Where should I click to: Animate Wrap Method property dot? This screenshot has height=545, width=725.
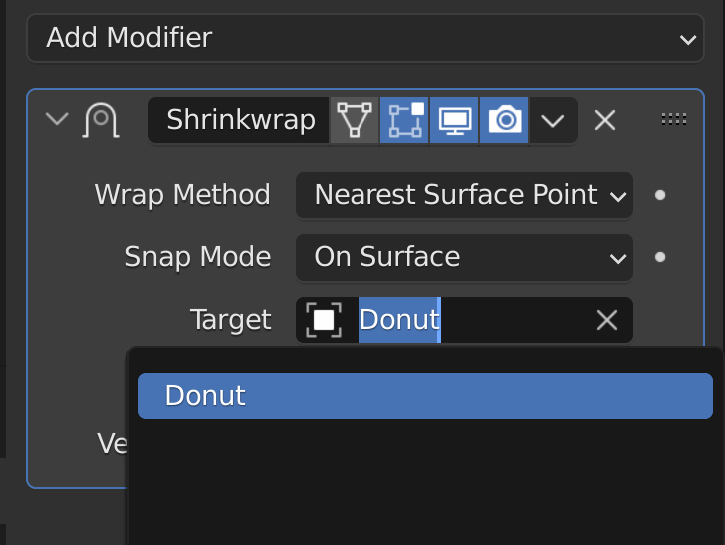[660, 195]
